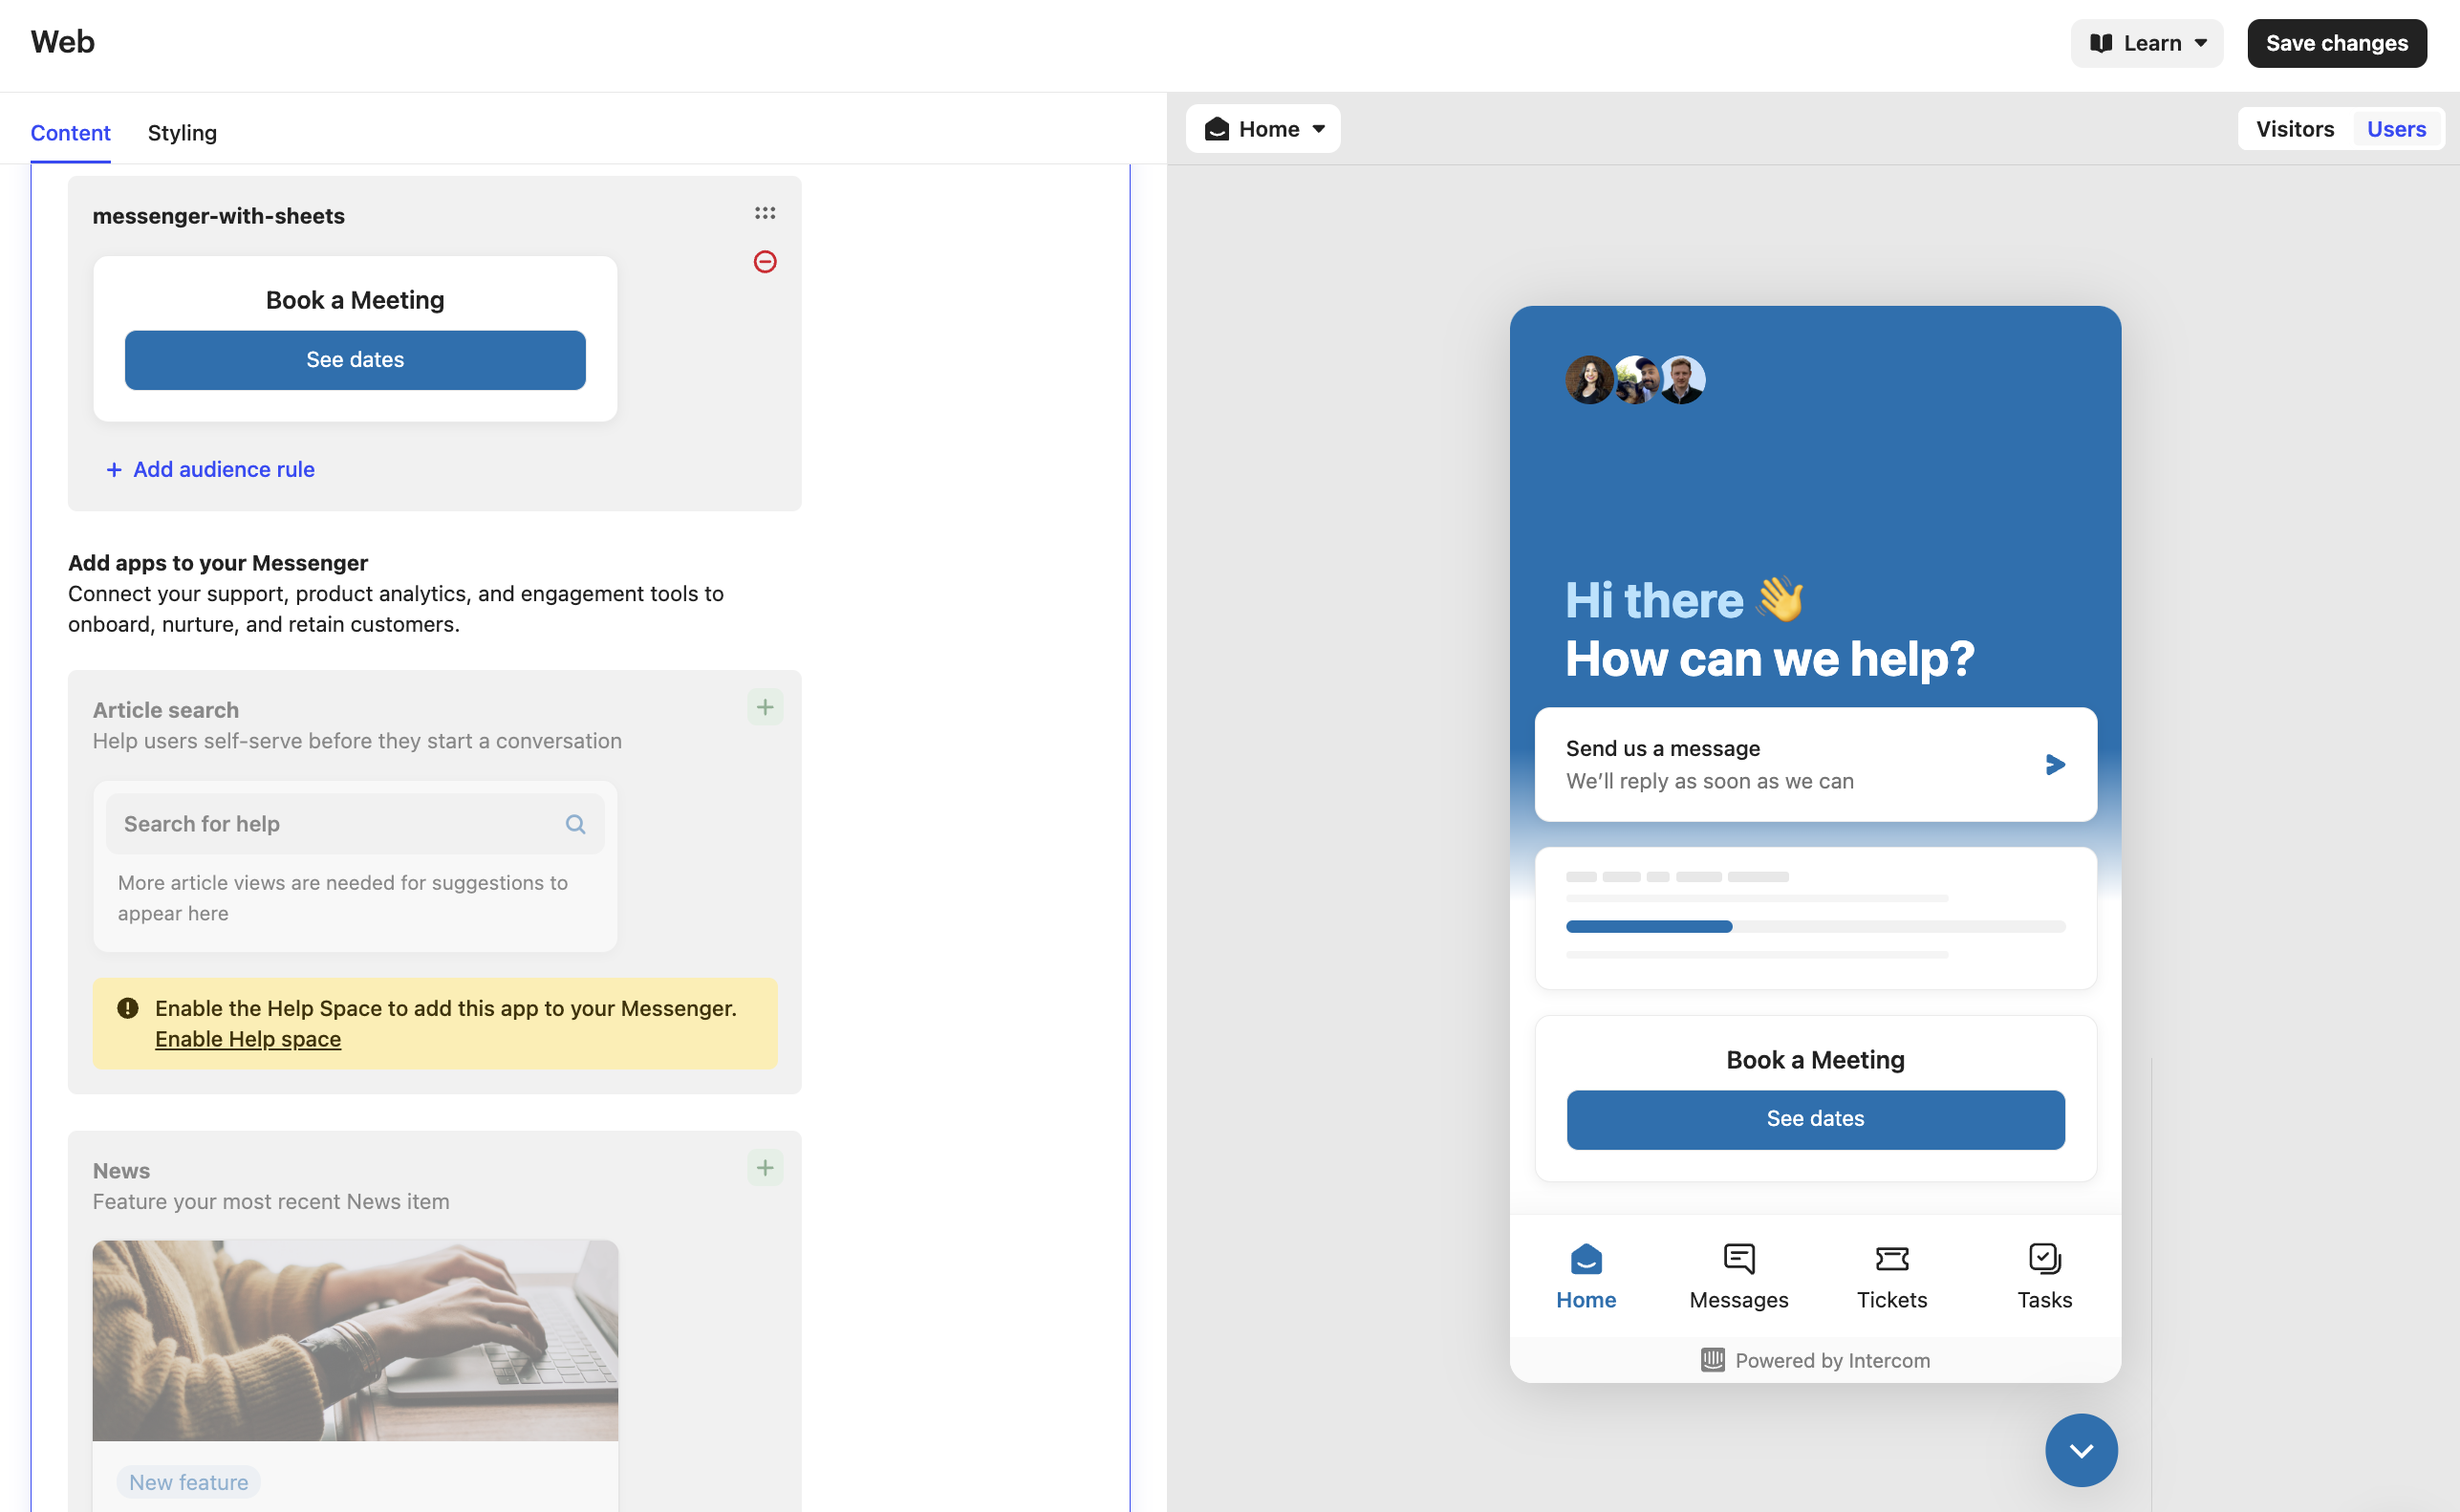
Task: Click the remove icon on messenger-with-sheets card
Action: [766, 260]
